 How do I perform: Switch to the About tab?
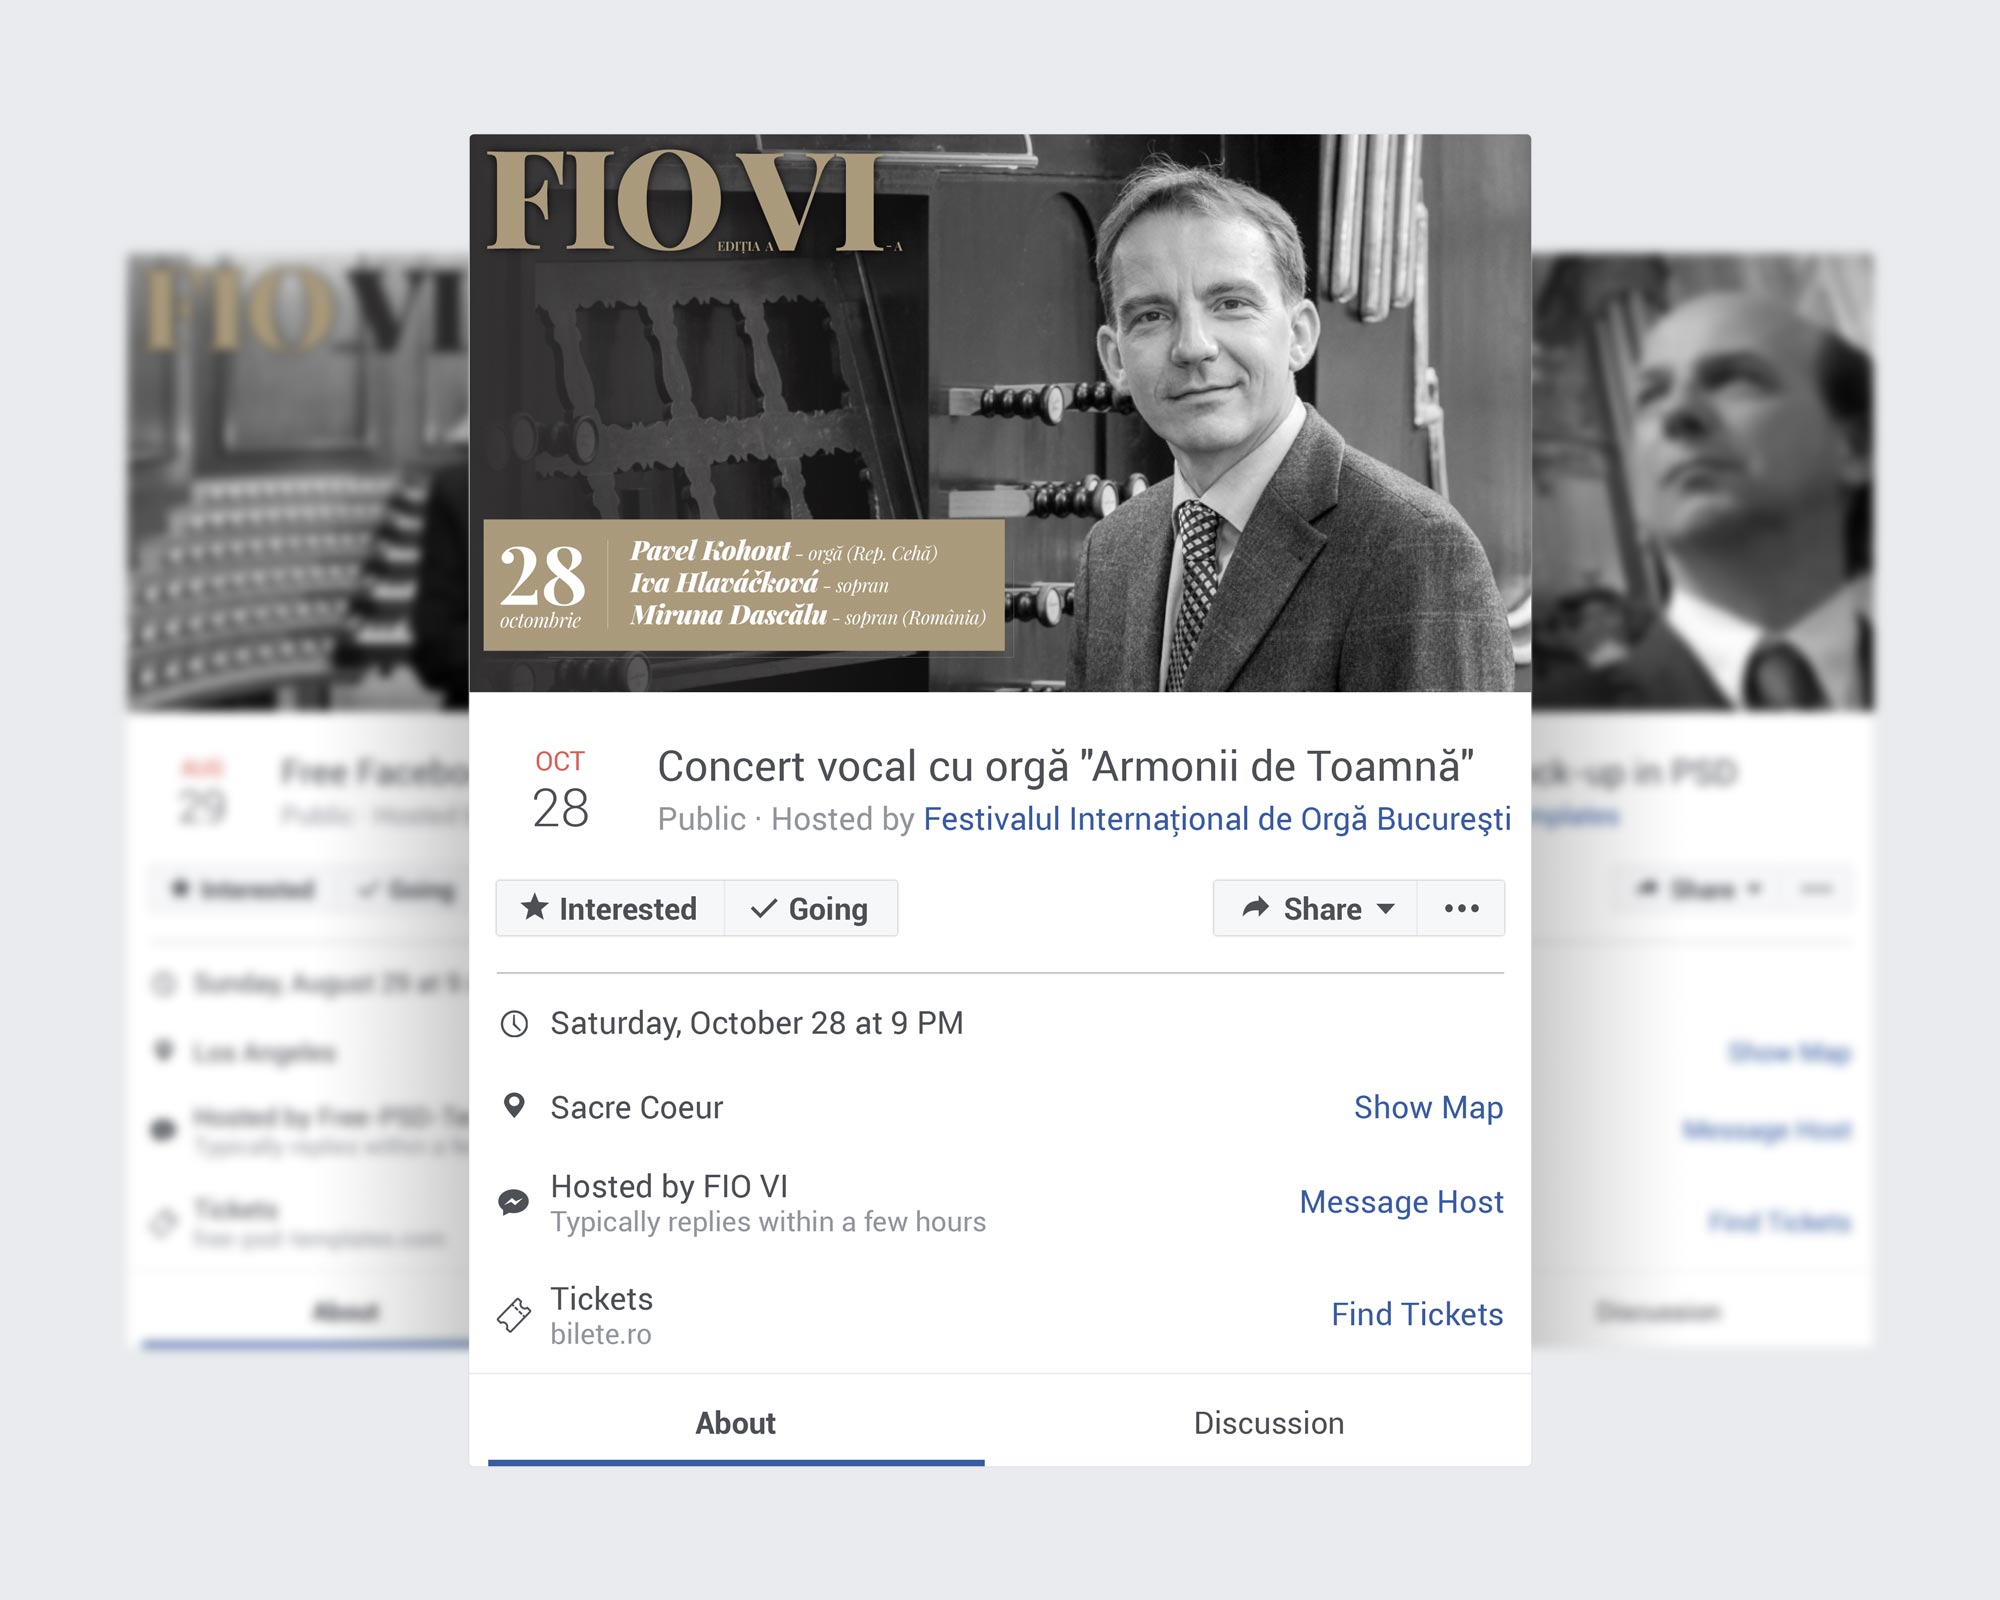point(735,1423)
